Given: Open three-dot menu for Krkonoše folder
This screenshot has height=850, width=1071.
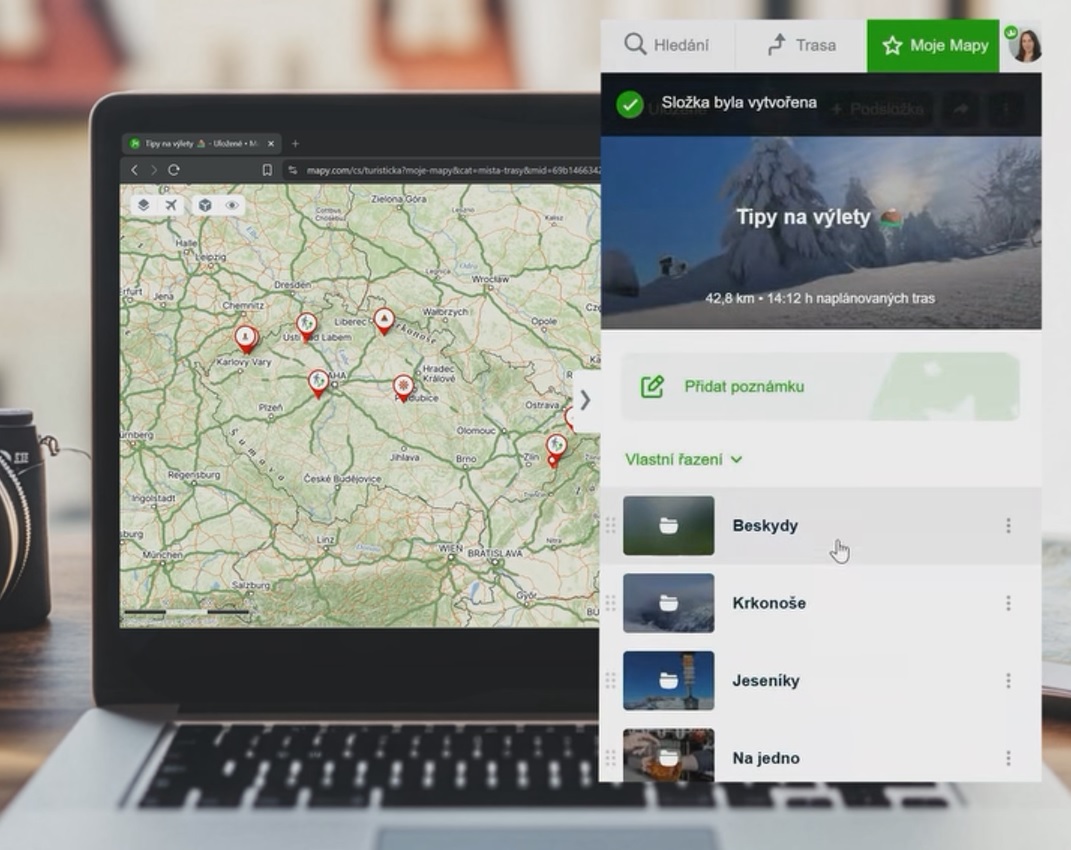Looking at the screenshot, I should pos(1008,603).
